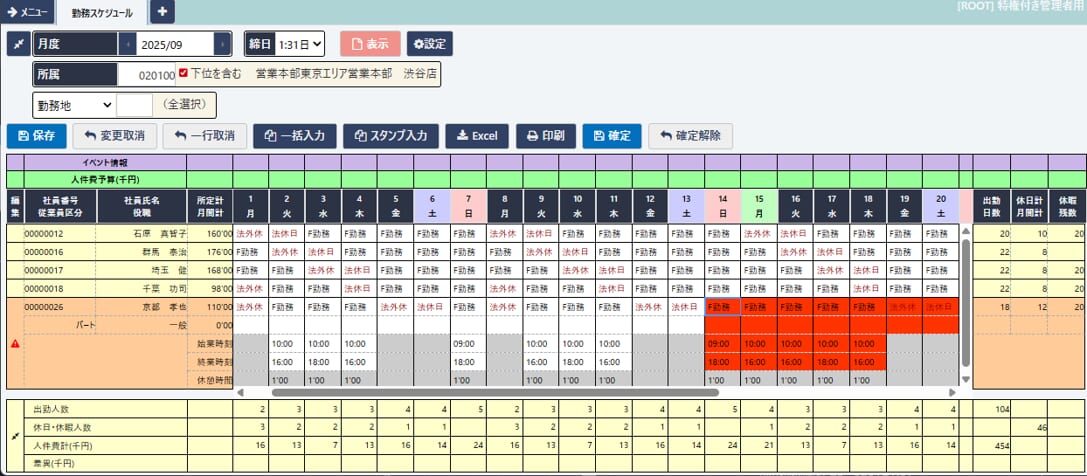Viewport: 1087px width, 476px height.
Task: Uncheck the 下位を含む checkbox
Action: (x=183, y=73)
